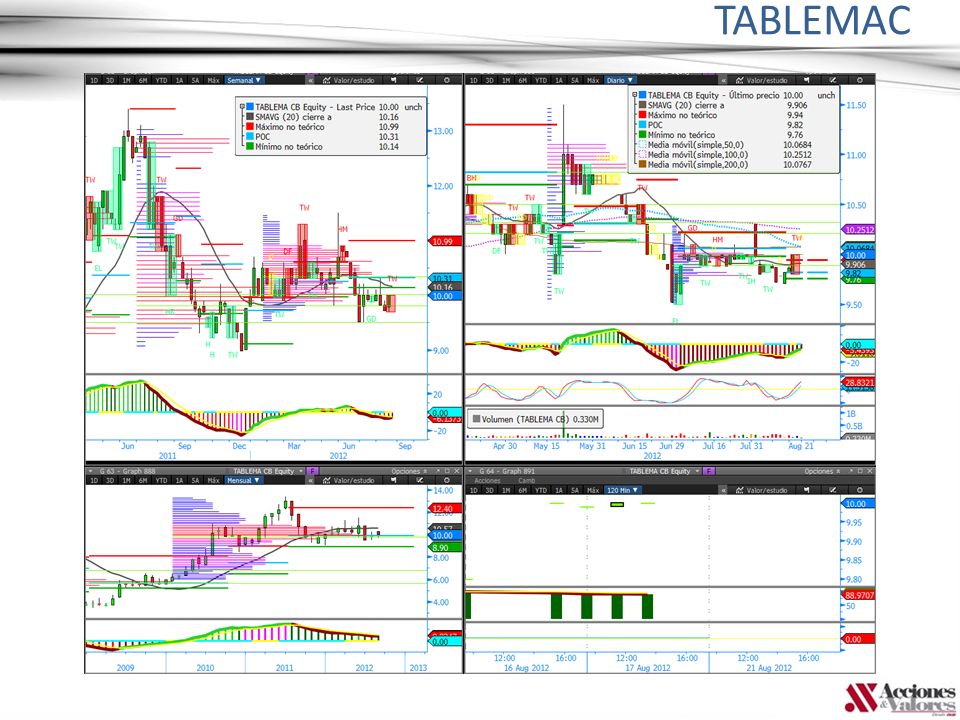Screen dimensions: 960x720
Task: Open 120 Min periodicity dropdown
Action: point(622,490)
